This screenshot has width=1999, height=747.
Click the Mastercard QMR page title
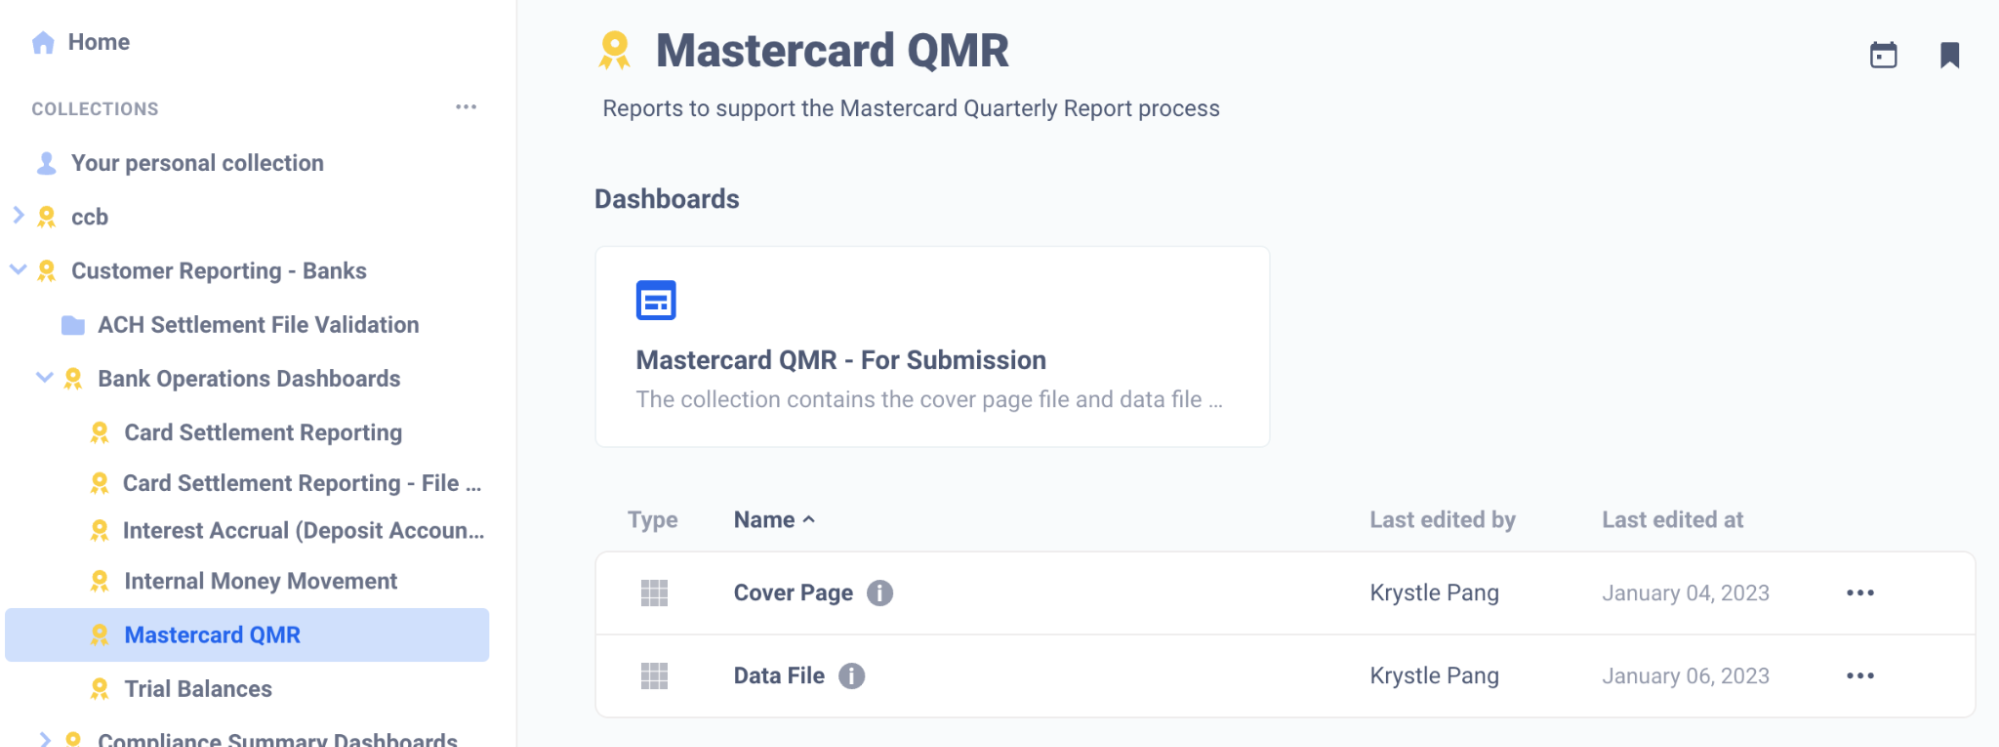[832, 51]
